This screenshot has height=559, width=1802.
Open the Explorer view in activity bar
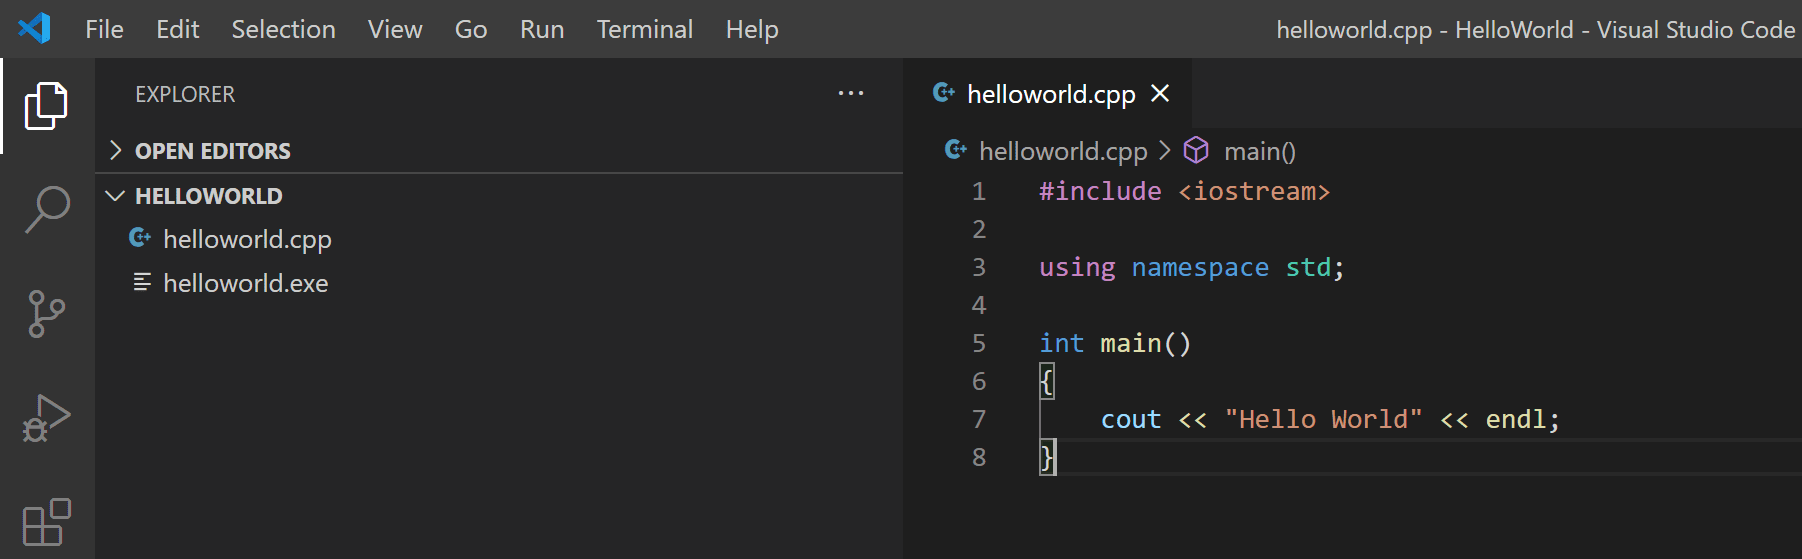[46, 105]
